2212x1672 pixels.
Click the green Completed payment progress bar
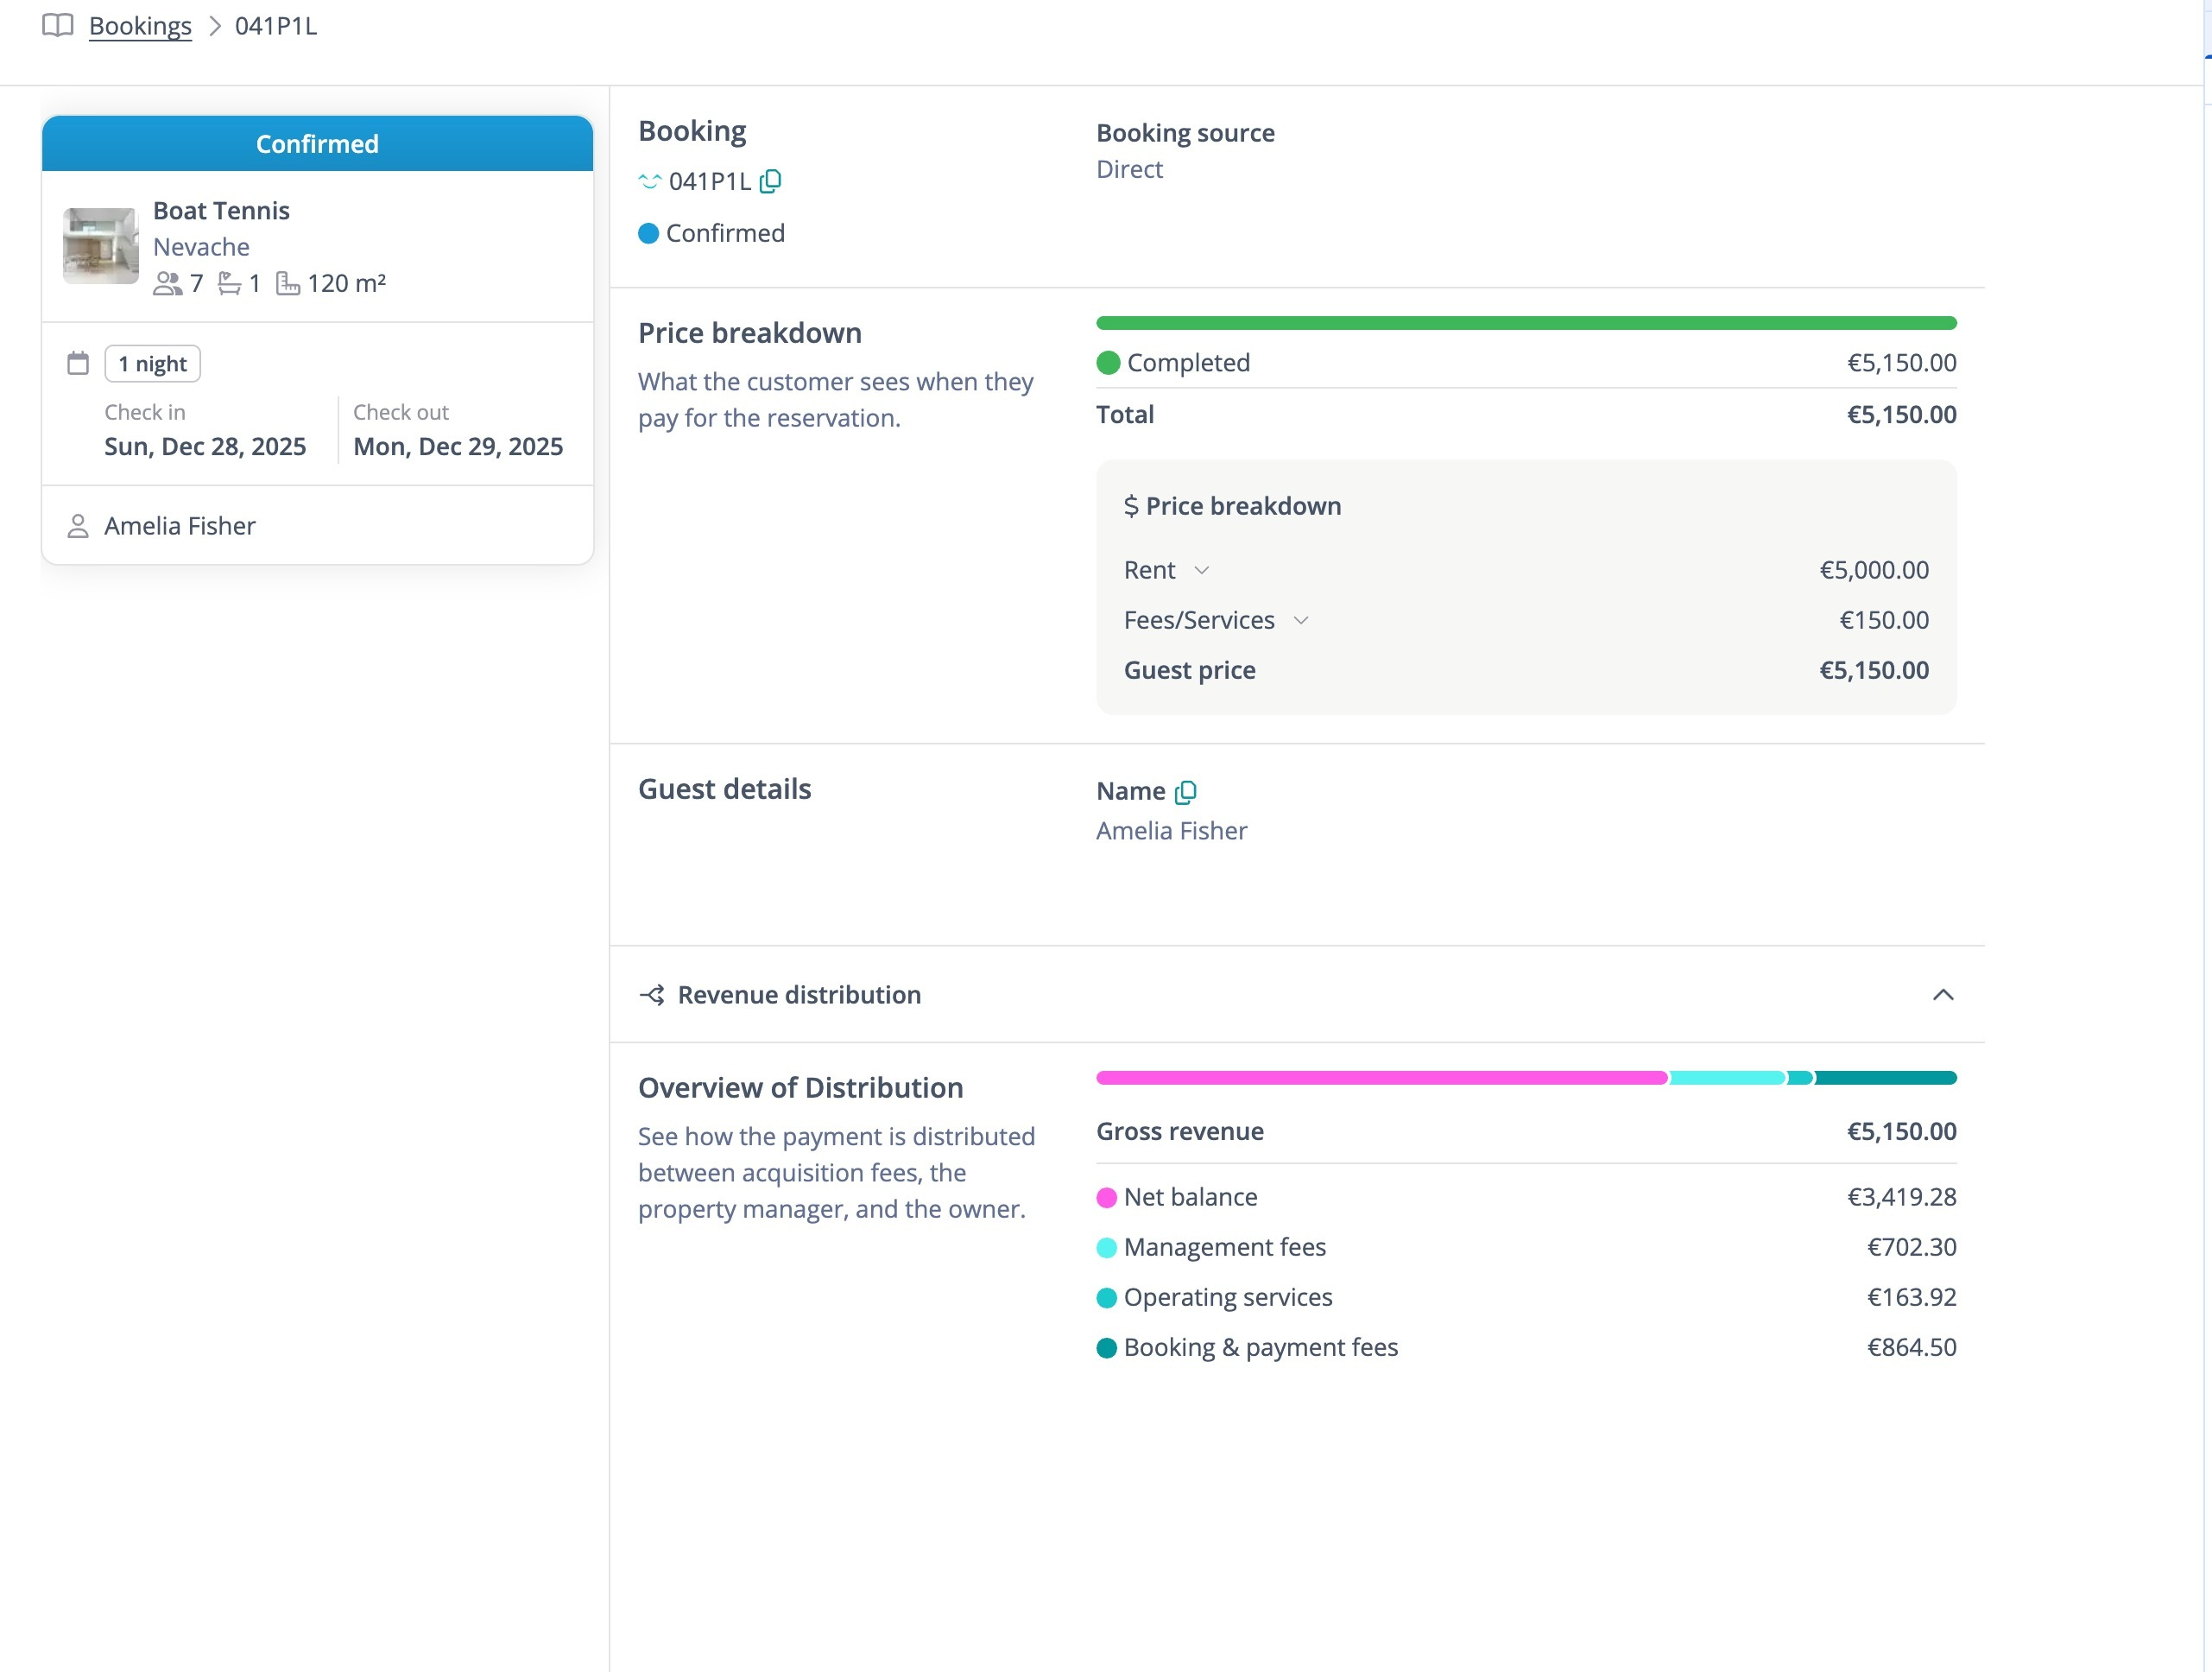tap(1525, 323)
